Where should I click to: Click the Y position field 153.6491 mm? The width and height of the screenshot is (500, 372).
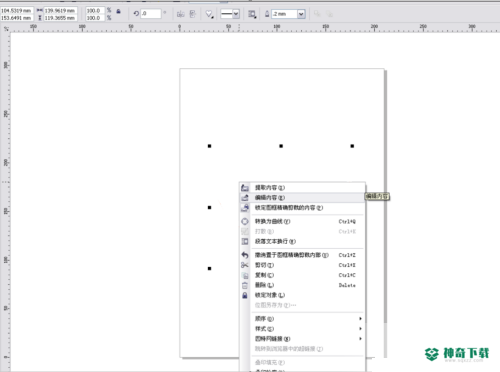click(x=17, y=18)
